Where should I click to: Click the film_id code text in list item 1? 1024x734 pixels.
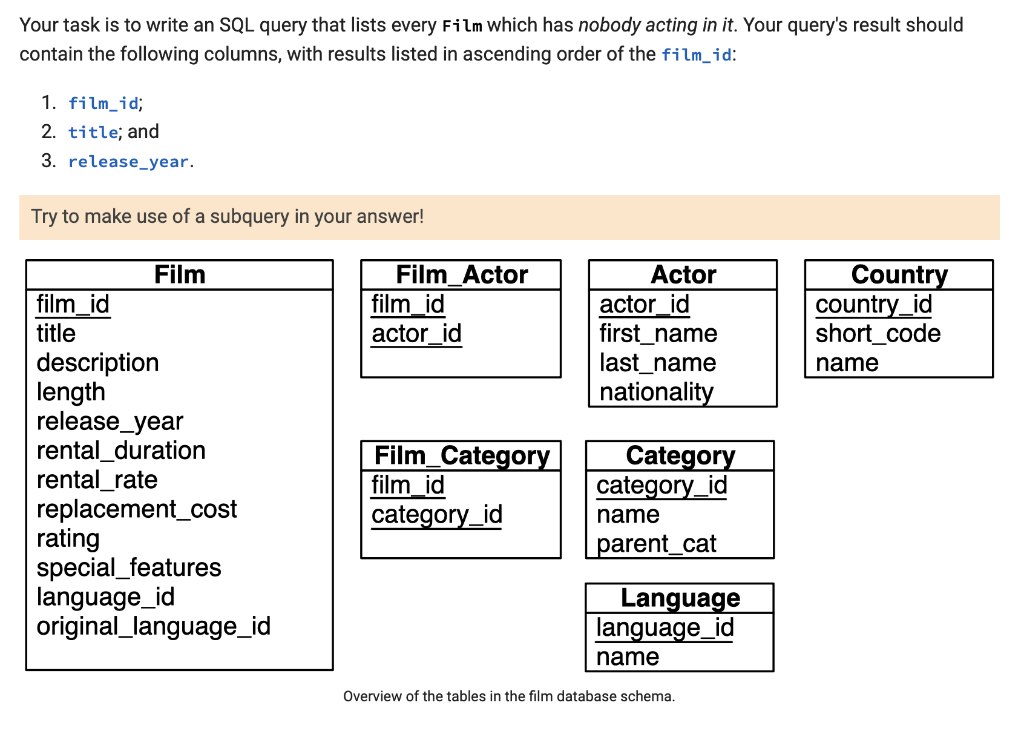click(103, 102)
